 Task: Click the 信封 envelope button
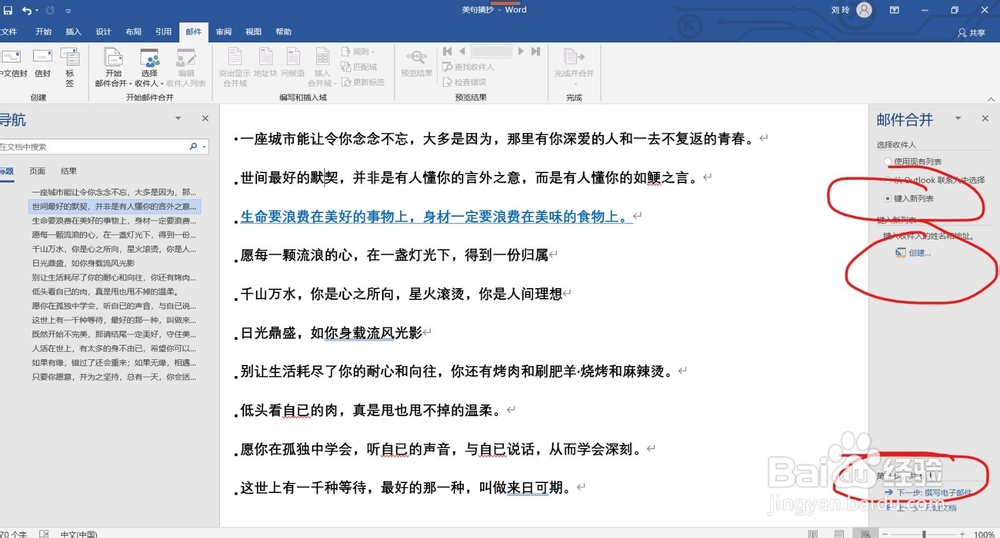pos(43,62)
